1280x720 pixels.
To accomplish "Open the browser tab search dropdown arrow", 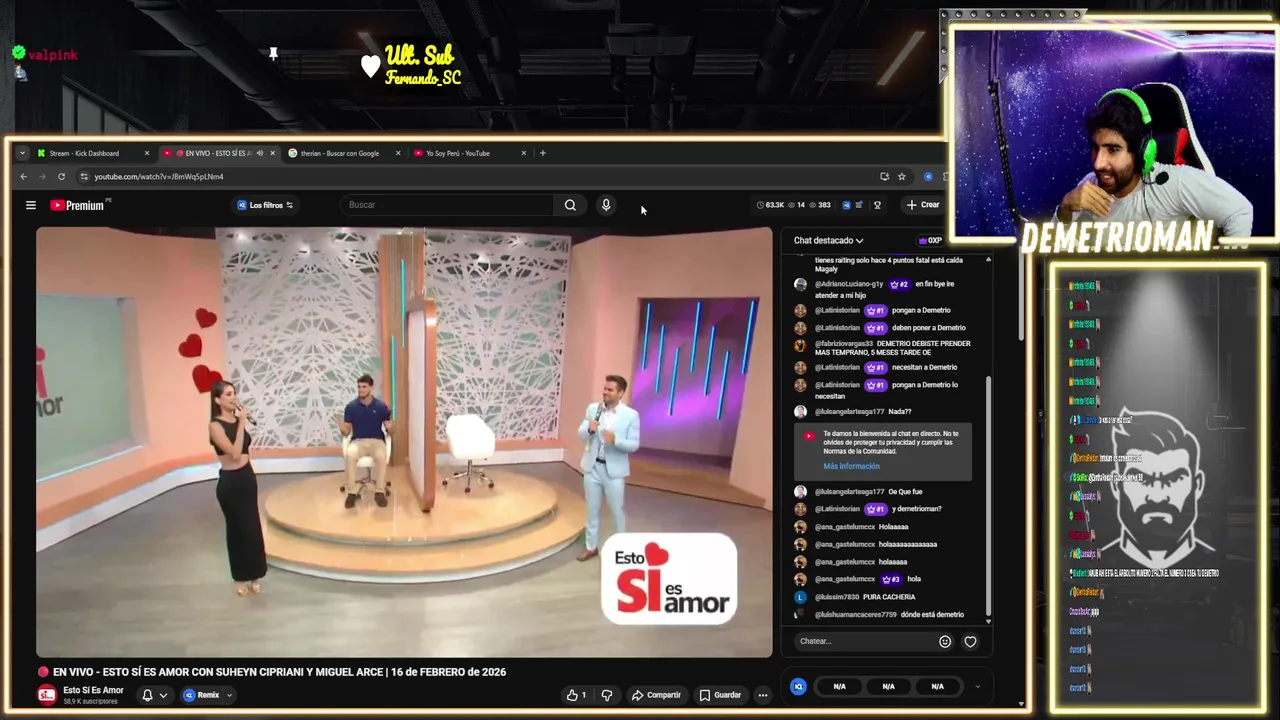I will tap(22, 153).
